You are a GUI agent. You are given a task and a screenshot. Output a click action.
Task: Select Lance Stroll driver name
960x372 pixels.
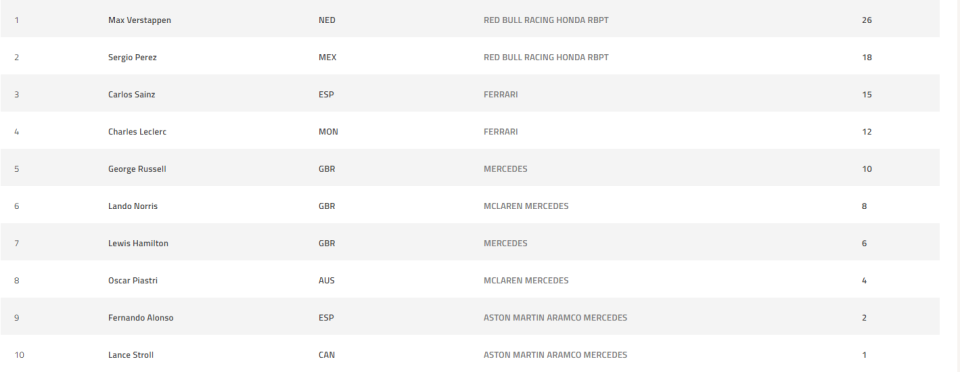[131, 355]
